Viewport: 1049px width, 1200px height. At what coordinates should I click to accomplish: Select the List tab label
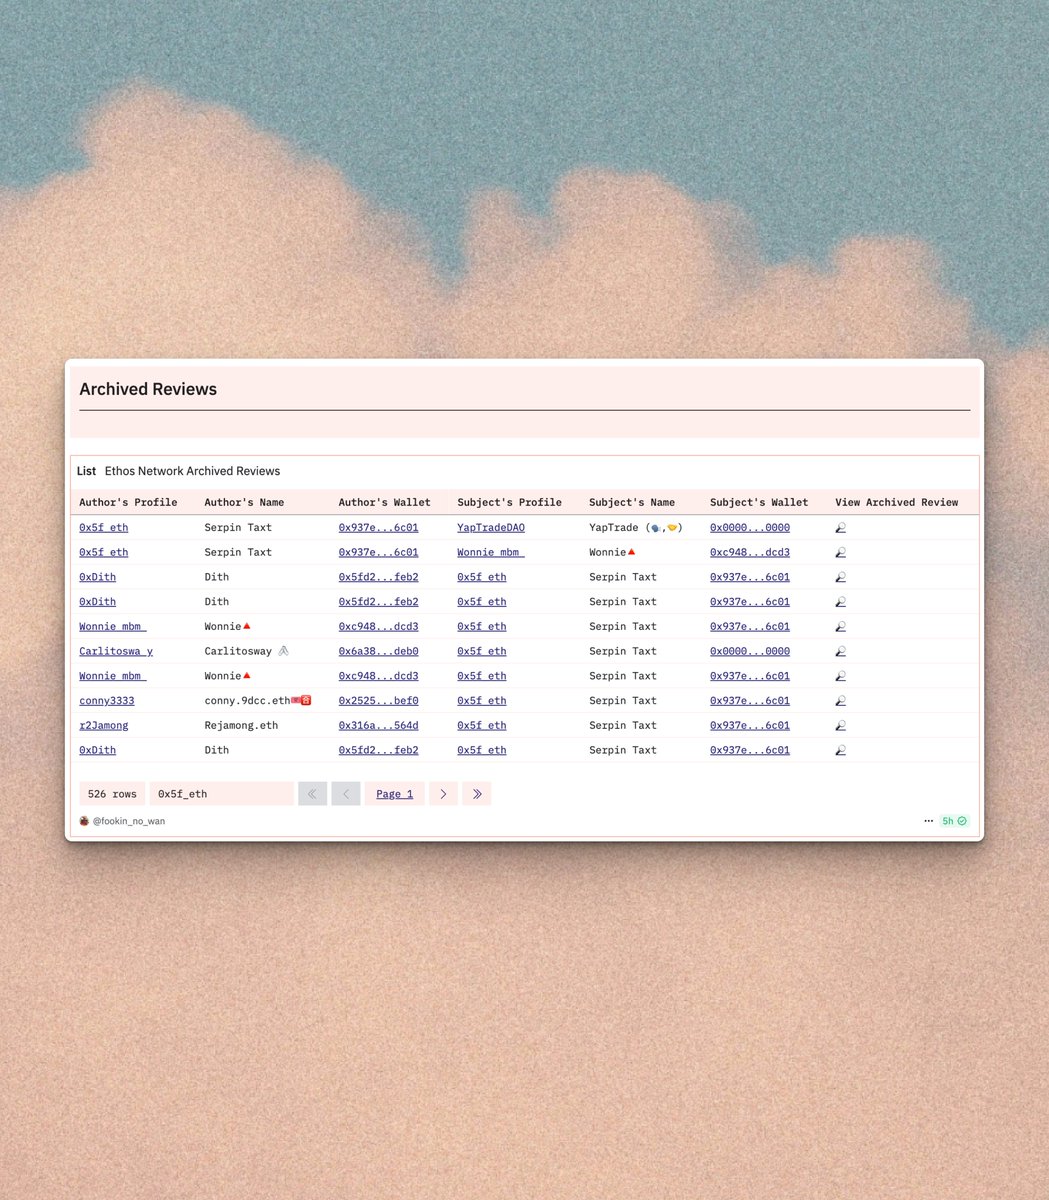[x=86, y=471]
